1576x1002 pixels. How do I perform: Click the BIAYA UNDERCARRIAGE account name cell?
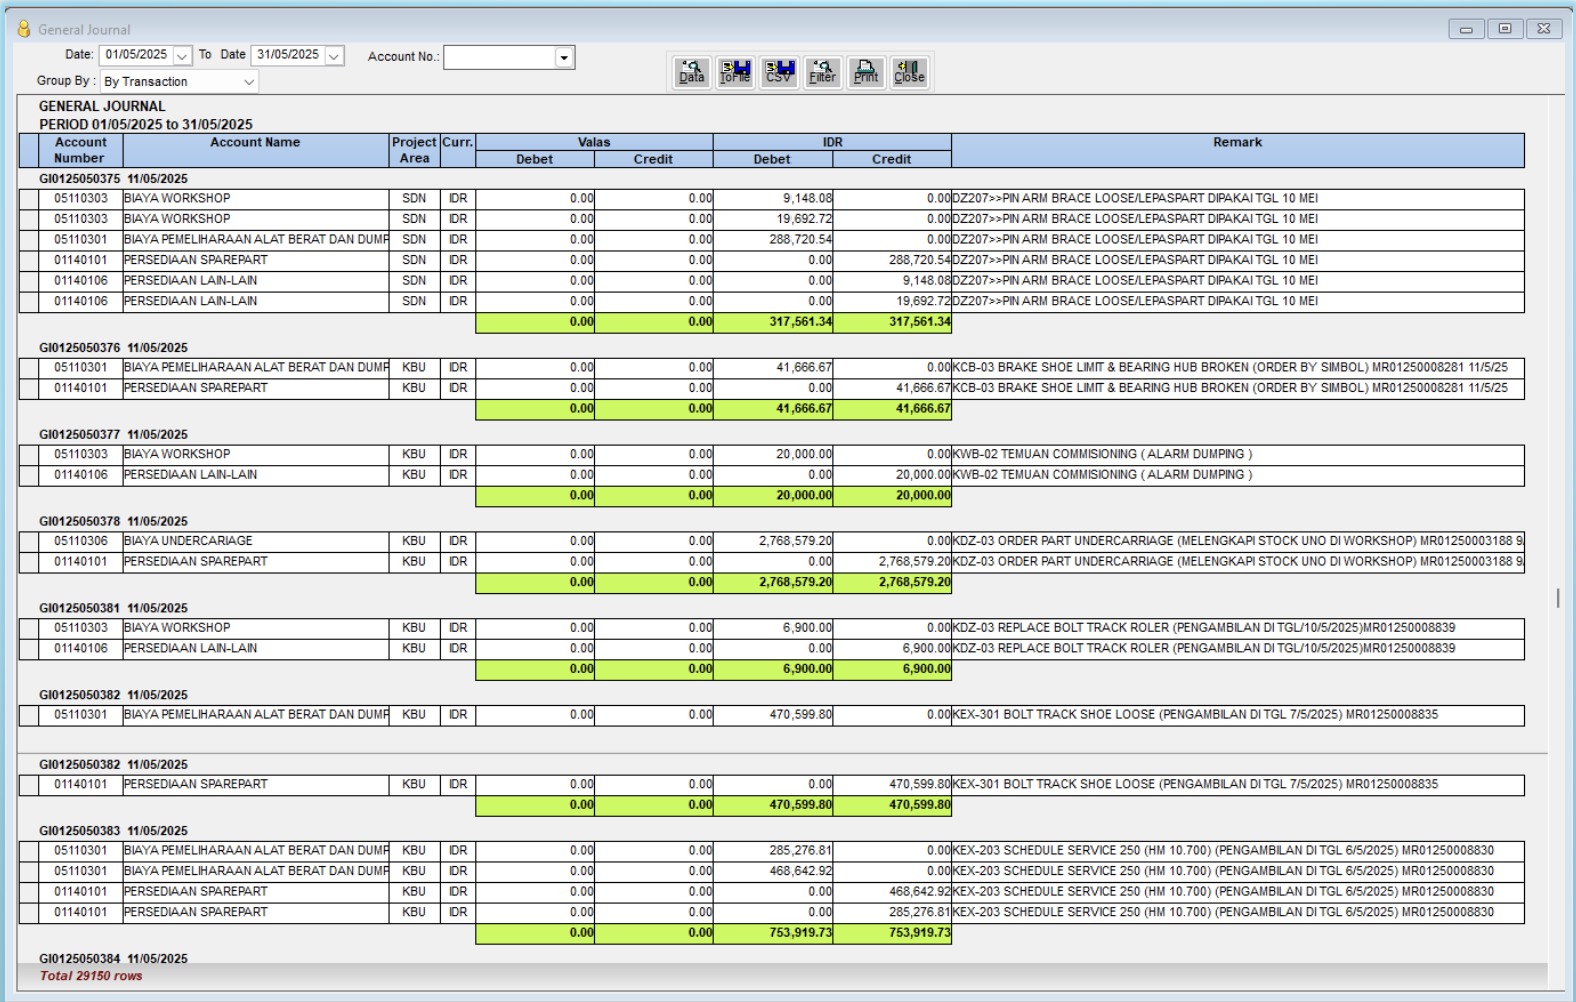point(255,541)
